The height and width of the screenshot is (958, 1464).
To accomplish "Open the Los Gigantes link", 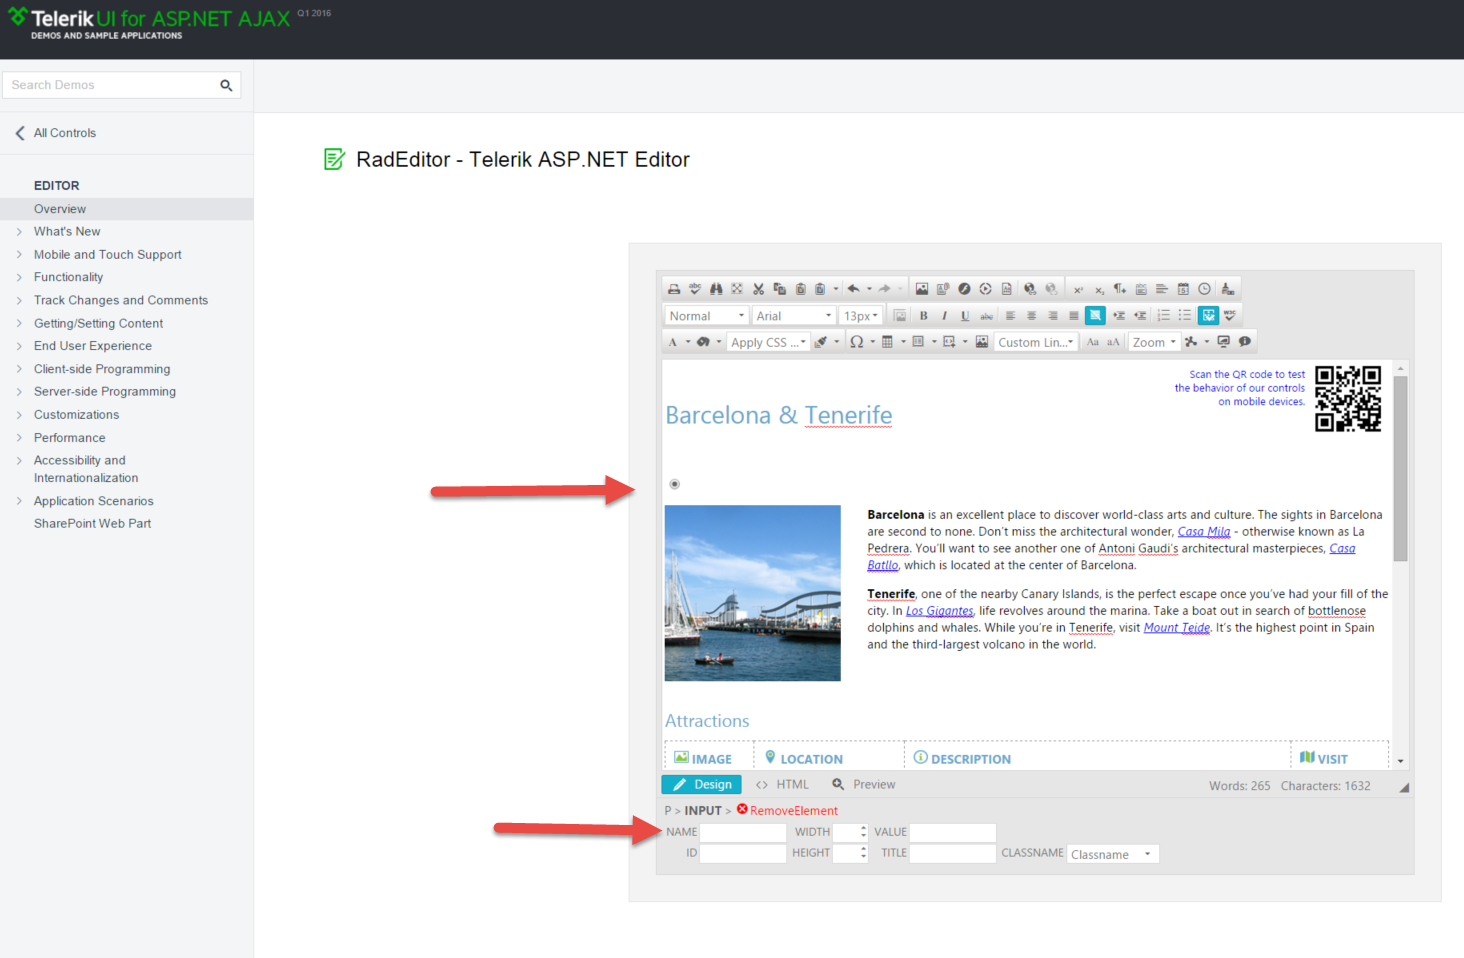I will tap(940, 611).
